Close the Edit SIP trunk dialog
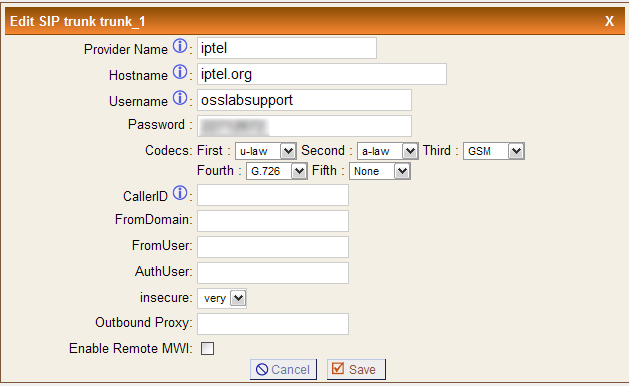The height and width of the screenshot is (386, 629). coord(609,21)
